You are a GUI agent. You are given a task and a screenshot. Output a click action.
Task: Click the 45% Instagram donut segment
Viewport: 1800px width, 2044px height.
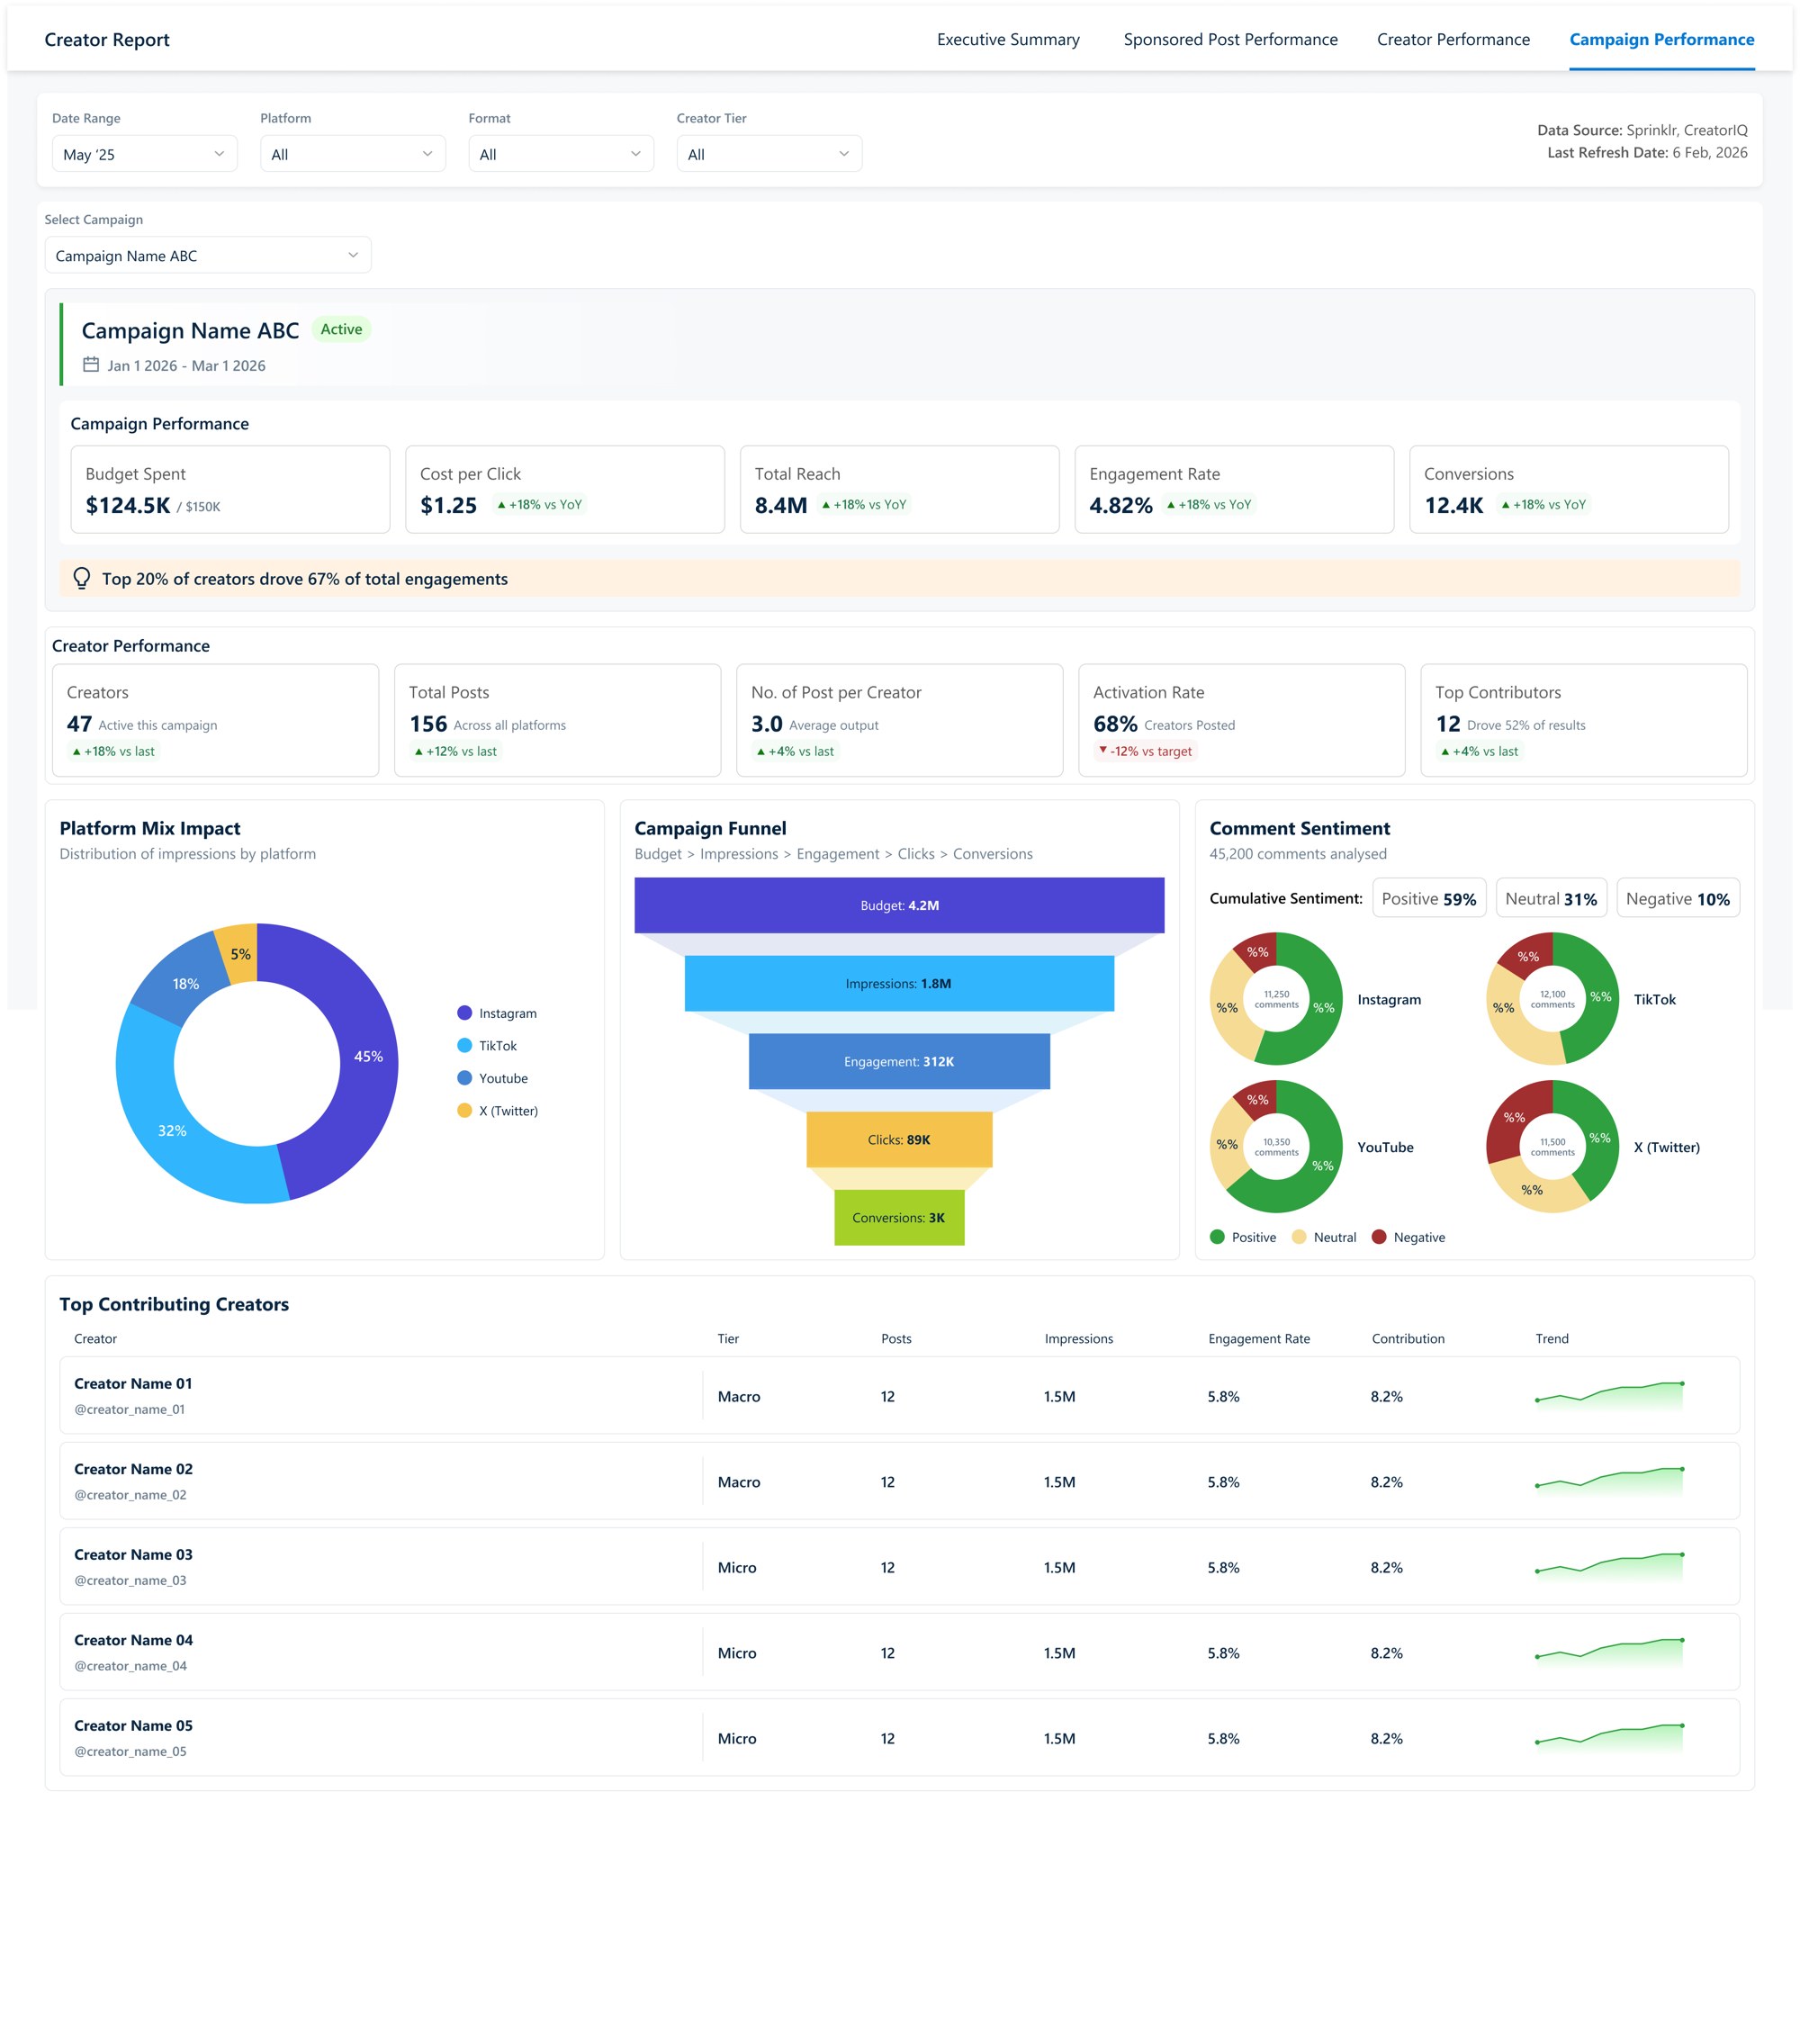click(x=368, y=1056)
